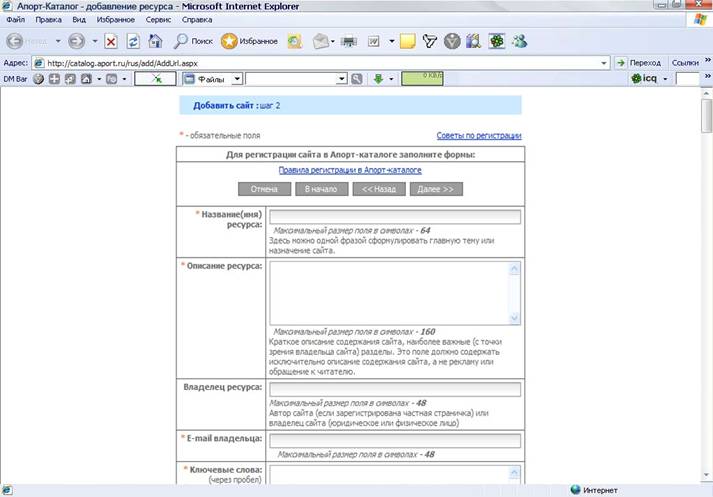Screen dimensions: 713x497
Task: Expand the Mail icon dropdown arrow
Action: point(332,41)
